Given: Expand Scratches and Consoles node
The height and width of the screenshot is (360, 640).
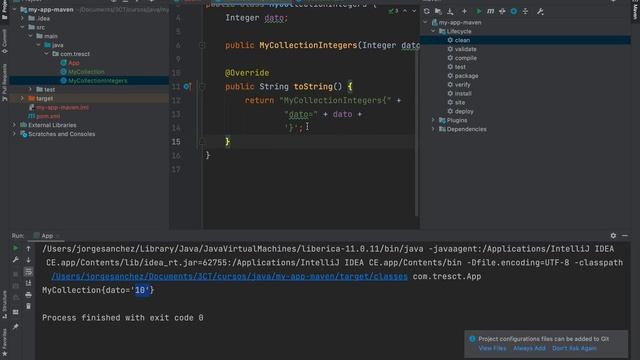Looking at the screenshot, I should 14,134.
